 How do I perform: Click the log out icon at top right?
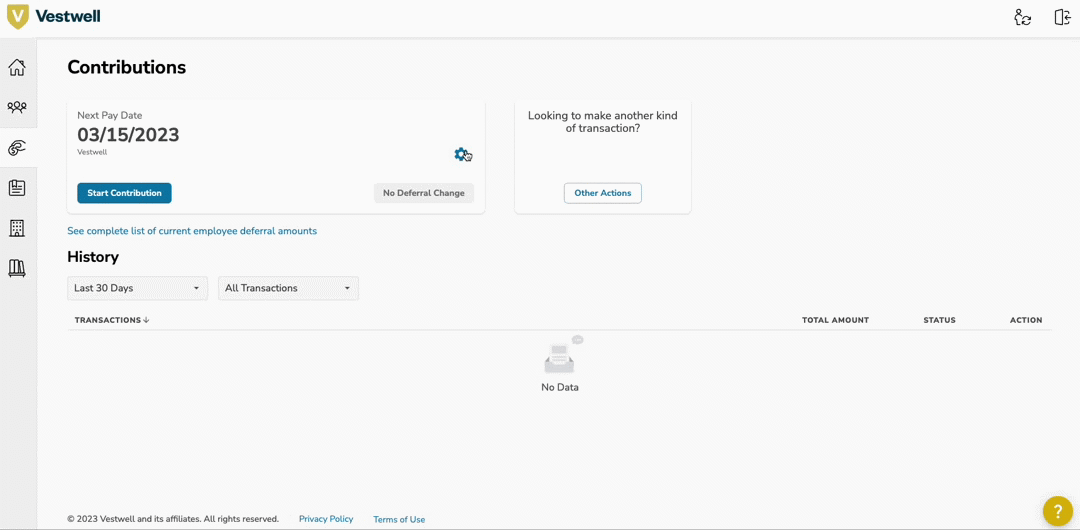[x=1062, y=18]
